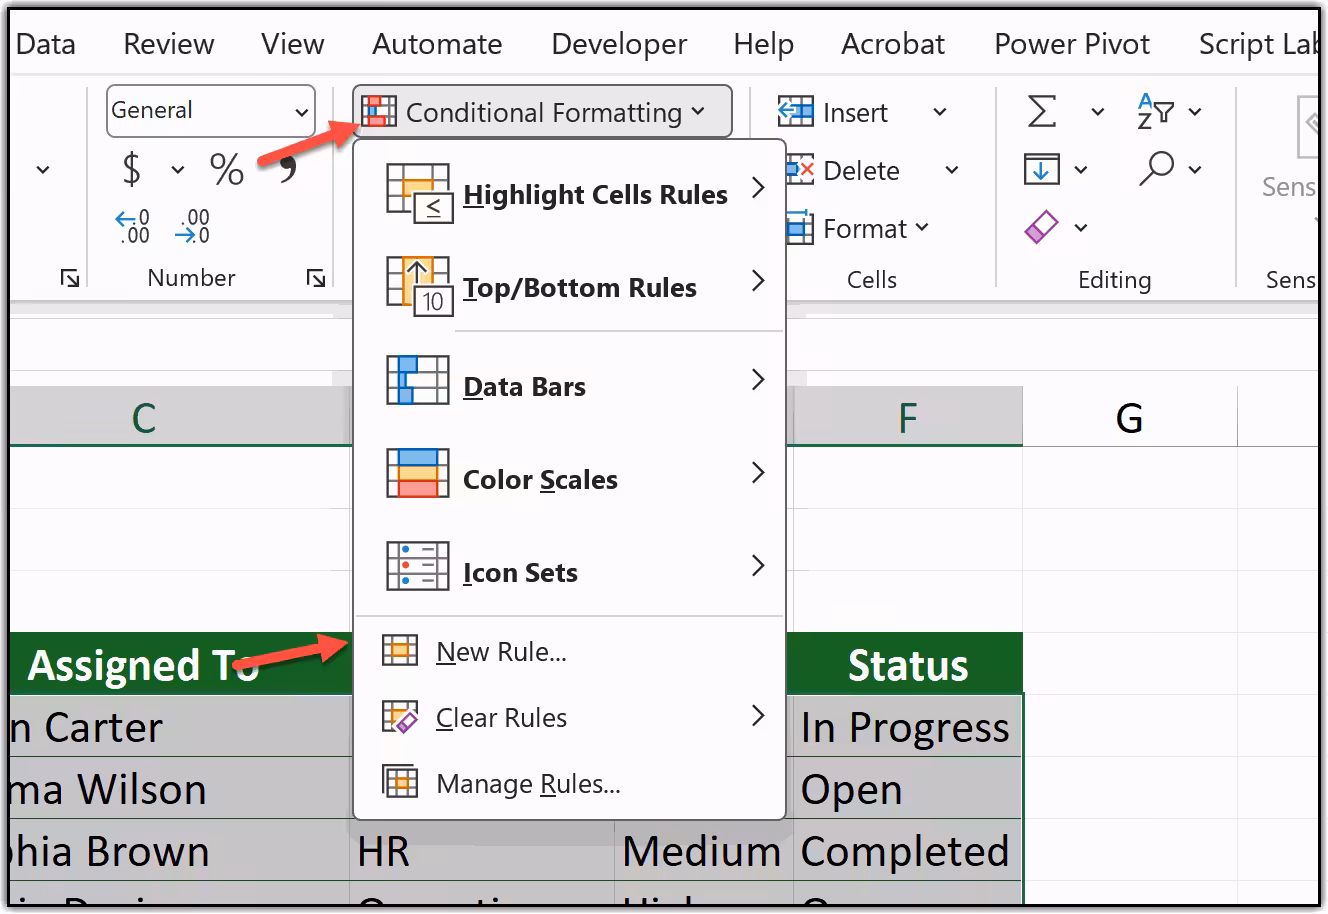The image size is (1328, 914).
Task: Apply Accounting dollar format
Action: [131, 169]
